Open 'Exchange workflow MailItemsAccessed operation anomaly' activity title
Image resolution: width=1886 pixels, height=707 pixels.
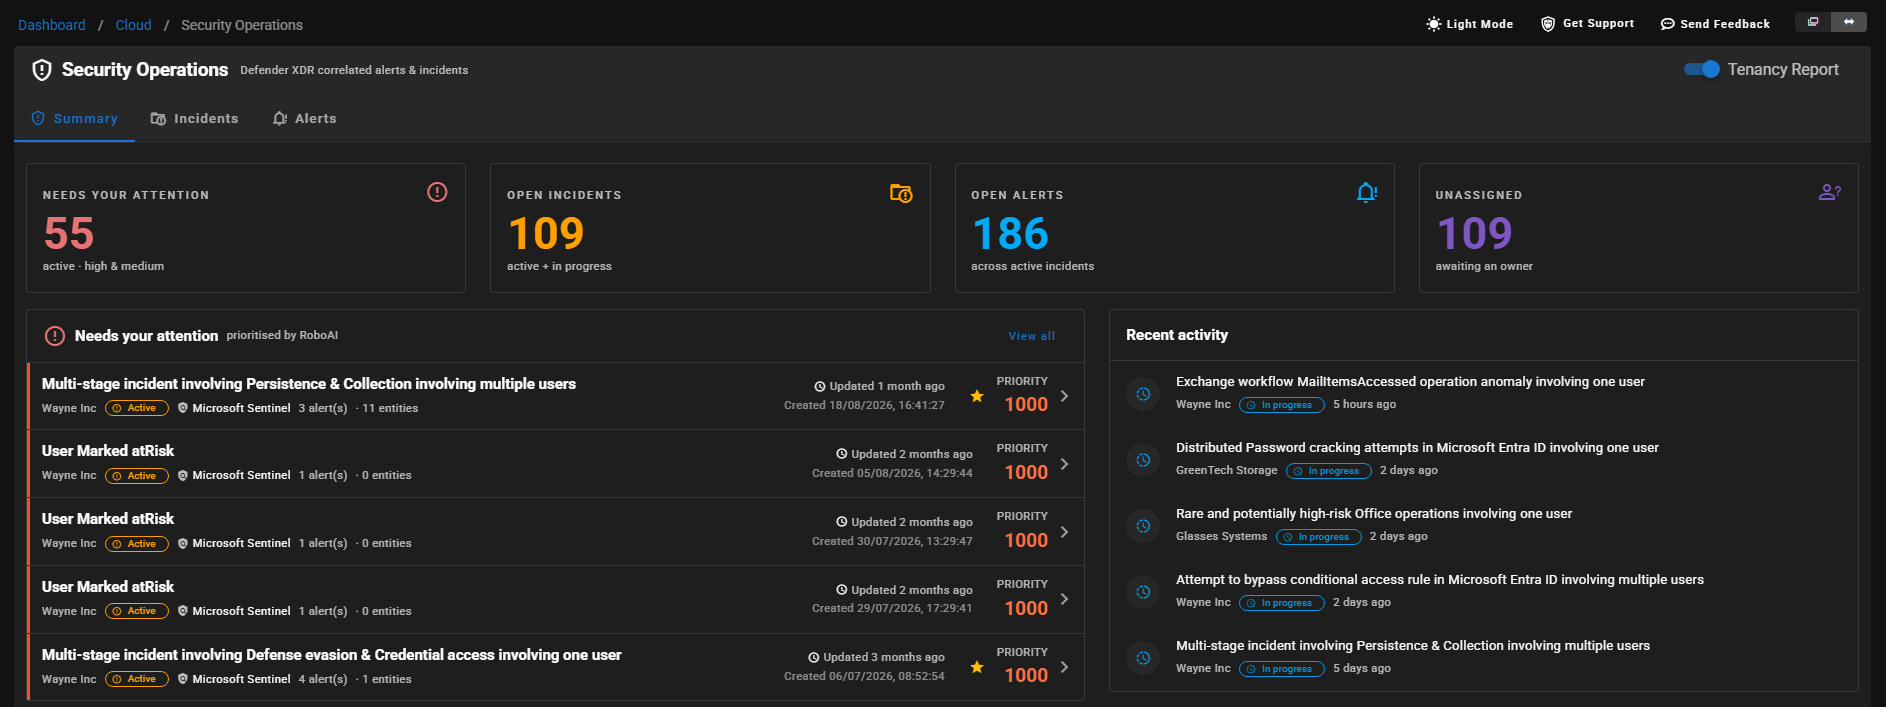click(1410, 382)
